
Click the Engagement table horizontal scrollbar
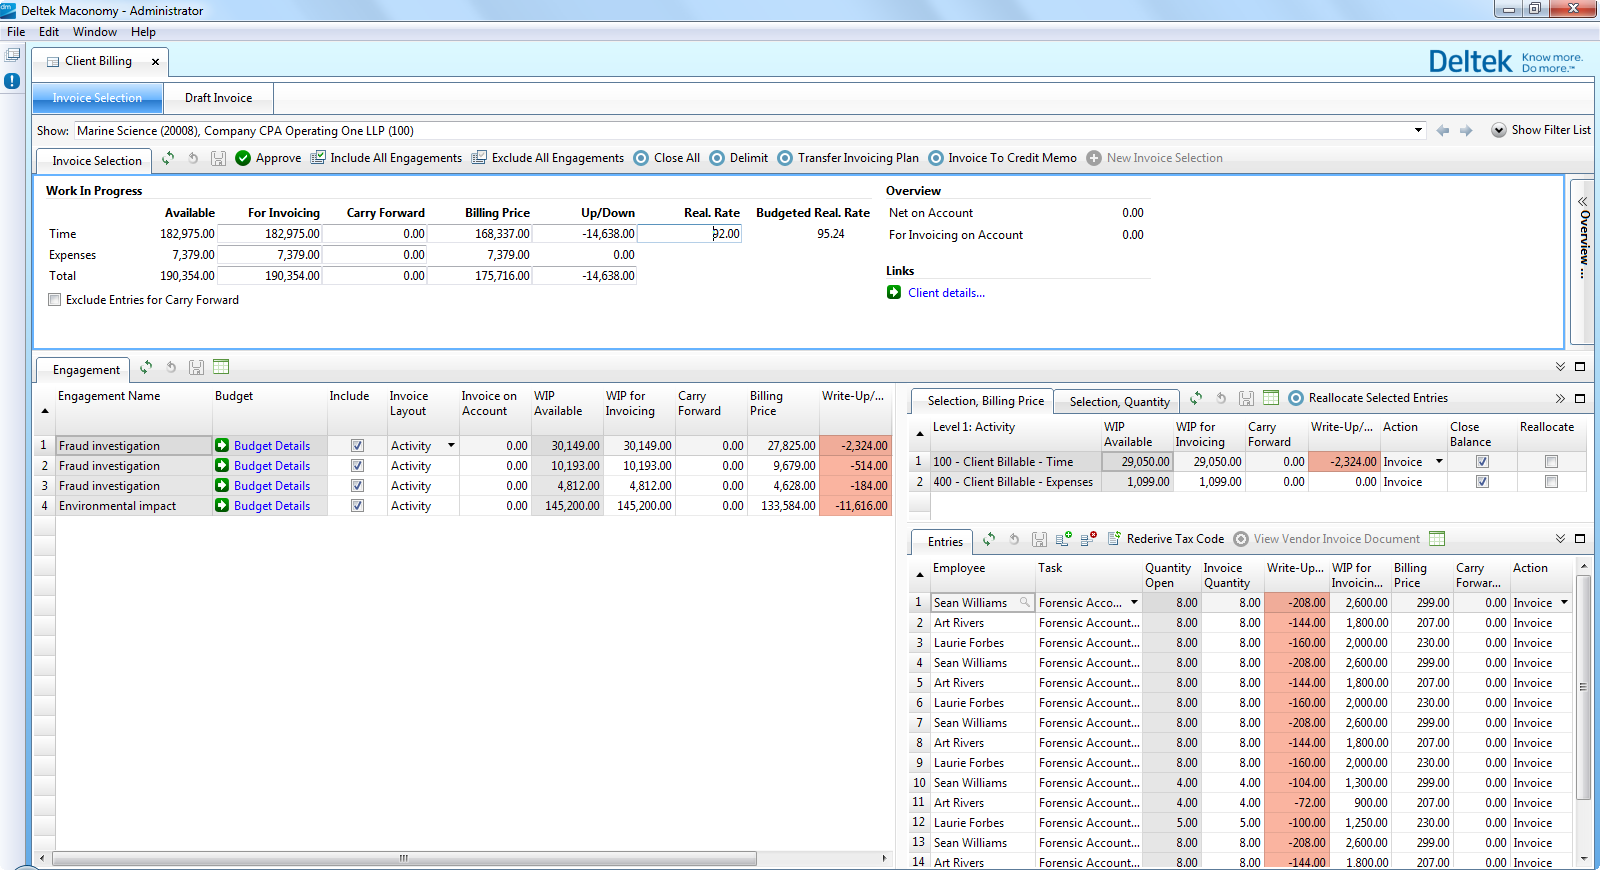(x=404, y=858)
